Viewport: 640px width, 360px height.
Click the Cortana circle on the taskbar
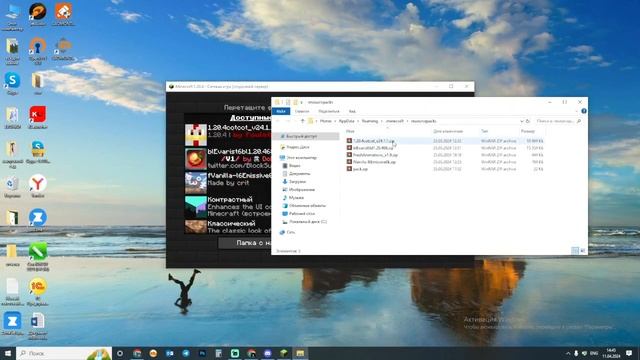point(120,353)
